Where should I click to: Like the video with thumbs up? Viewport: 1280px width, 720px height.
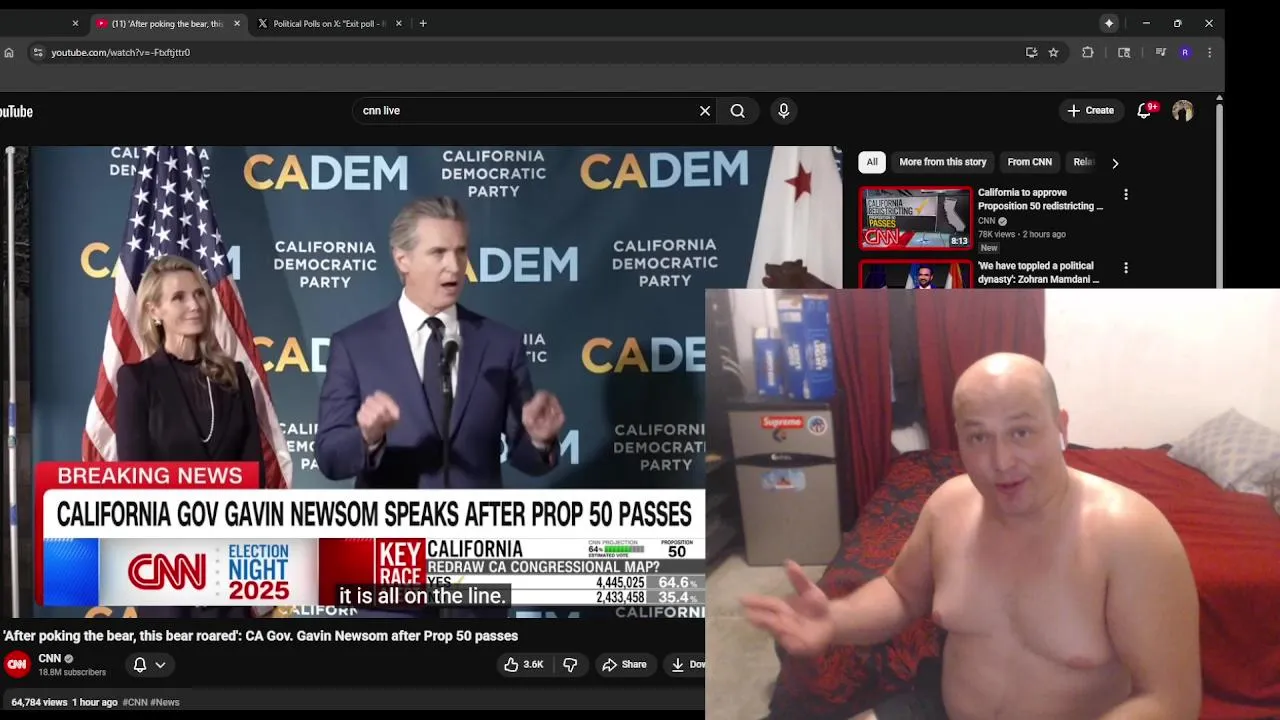click(524, 664)
